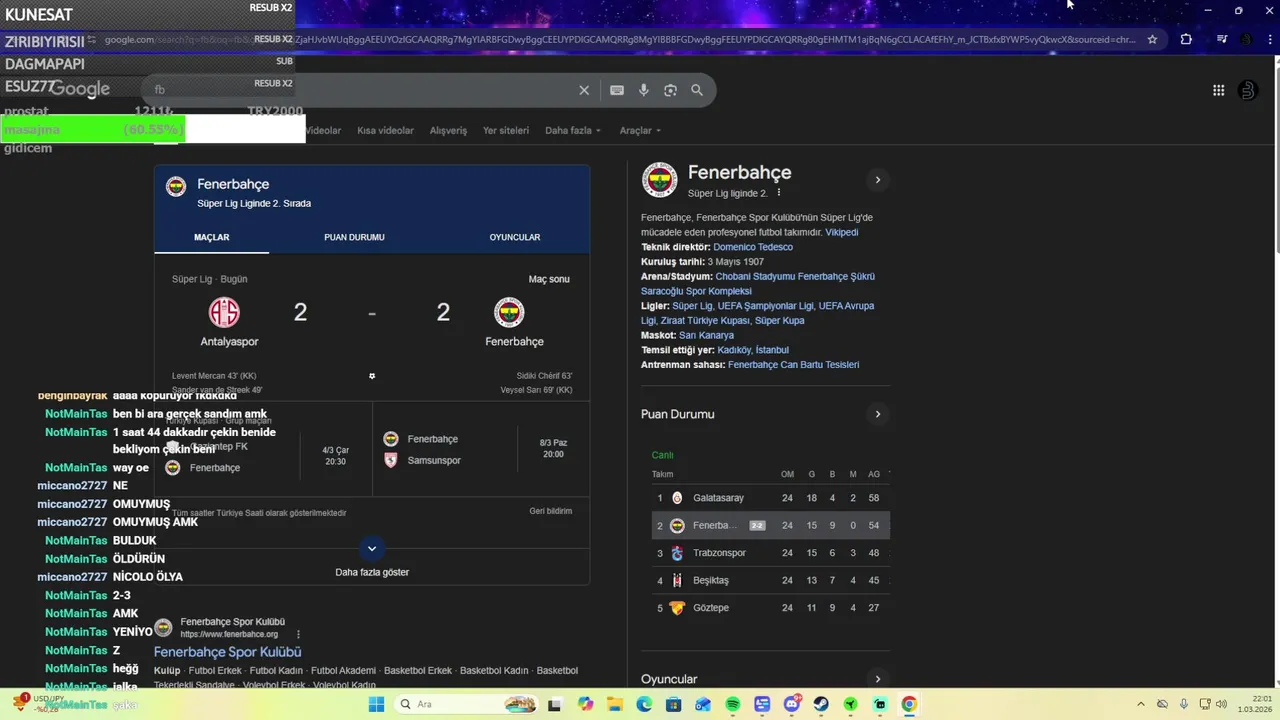Open Discord from the taskbar

pyautogui.click(x=793, y=704)
